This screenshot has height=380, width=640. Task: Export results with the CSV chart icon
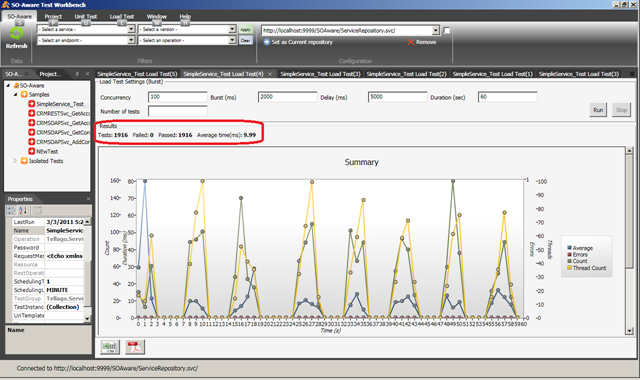pos(110,347)
